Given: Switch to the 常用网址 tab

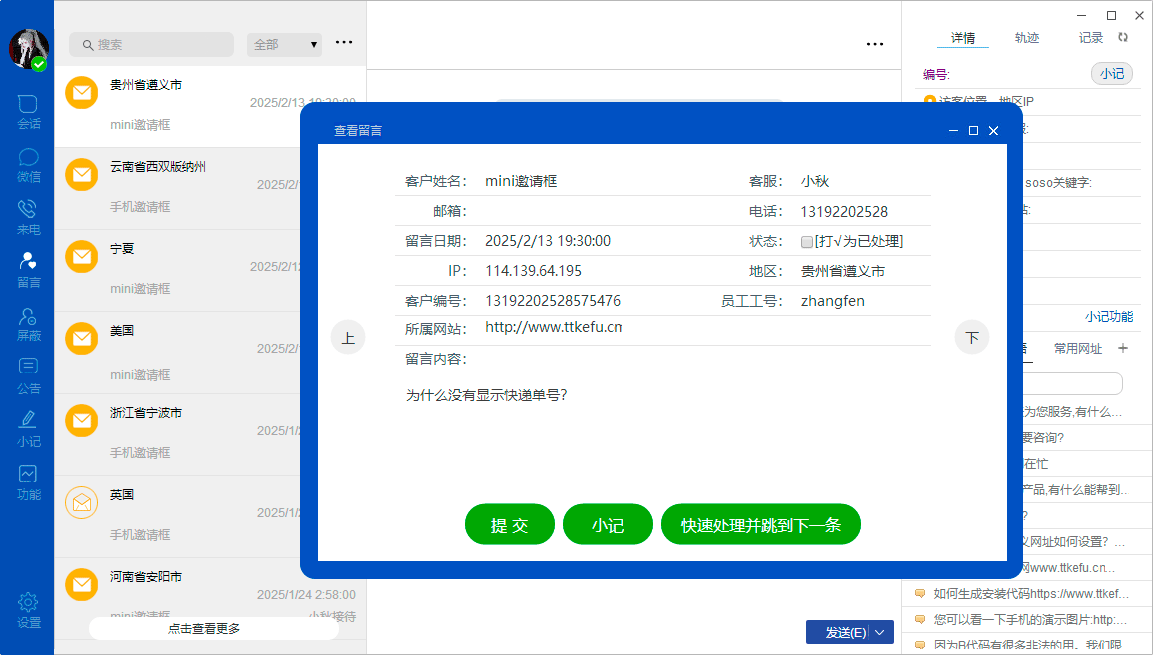Looking at the screenshot, I should point(1078,348).
